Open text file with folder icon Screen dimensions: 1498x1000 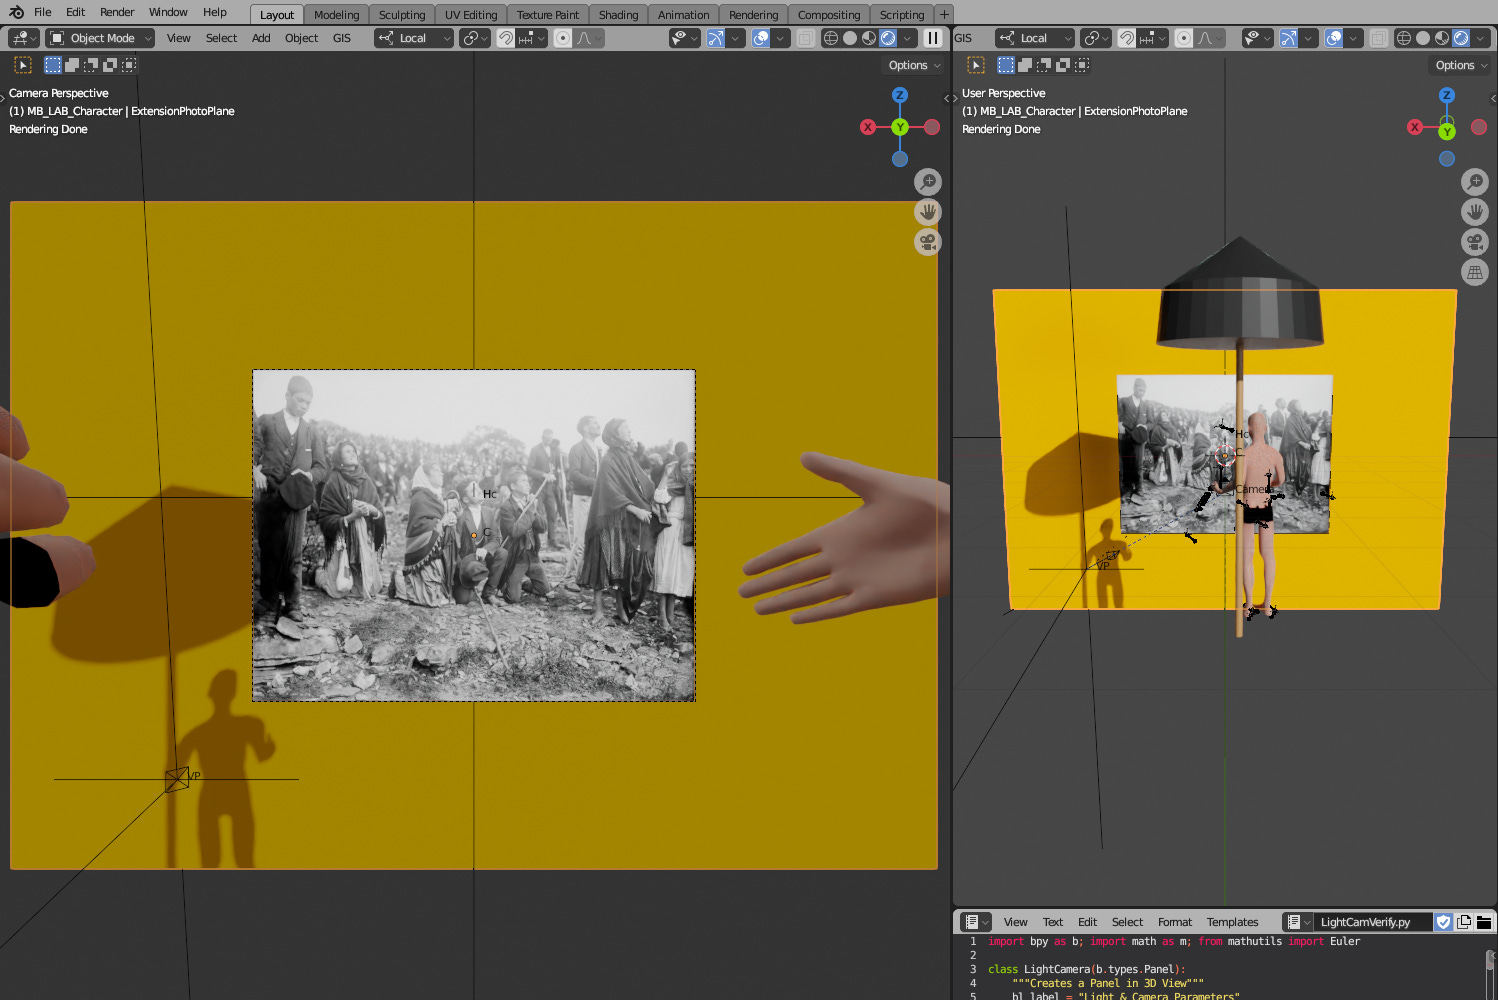pos(1484,922)
